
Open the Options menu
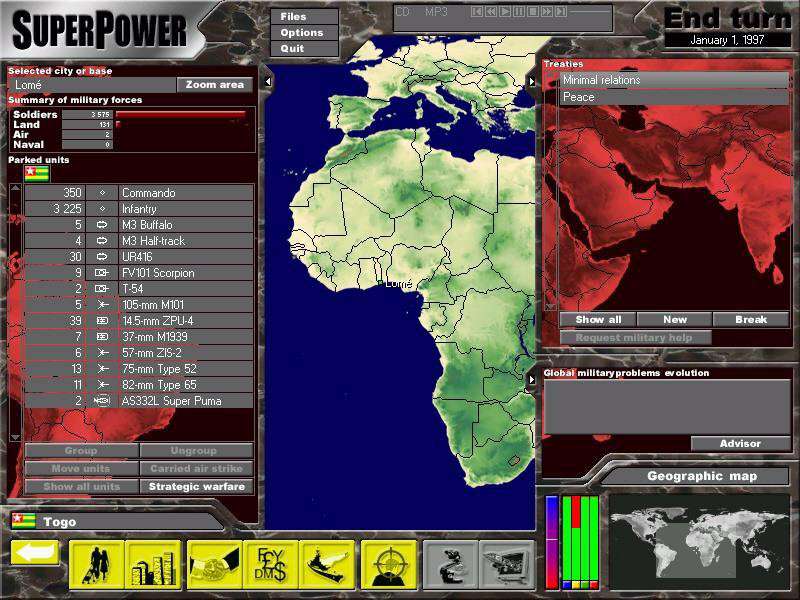tap(304, 33)
